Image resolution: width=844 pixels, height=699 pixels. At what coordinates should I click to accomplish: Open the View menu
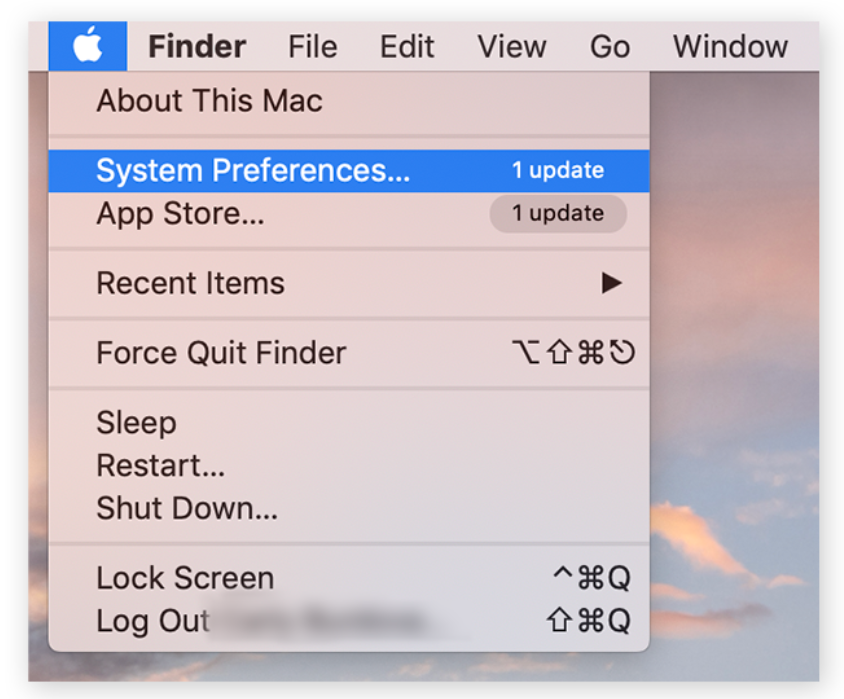[513, 46]
